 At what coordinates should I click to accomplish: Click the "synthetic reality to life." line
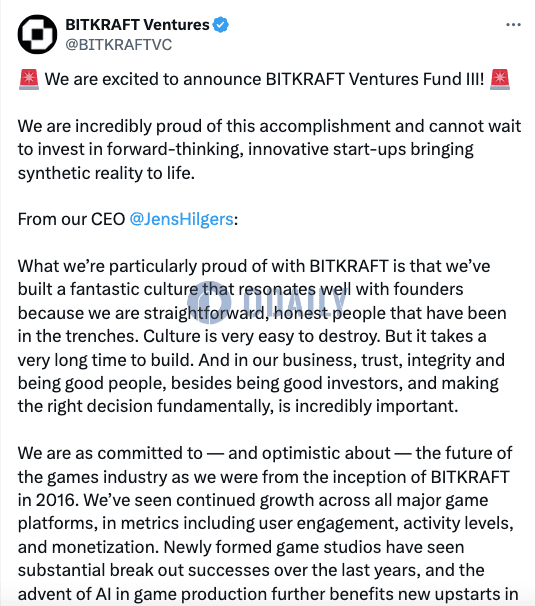click(106, 173)
